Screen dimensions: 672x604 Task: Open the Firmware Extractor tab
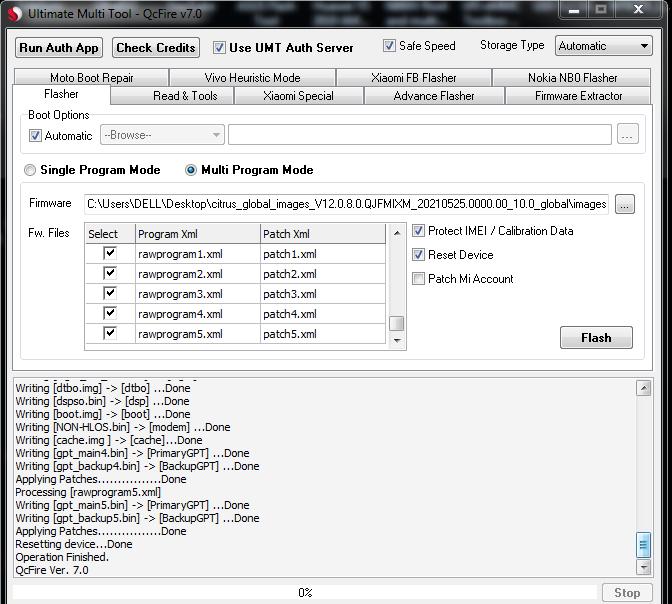[578, 96]
